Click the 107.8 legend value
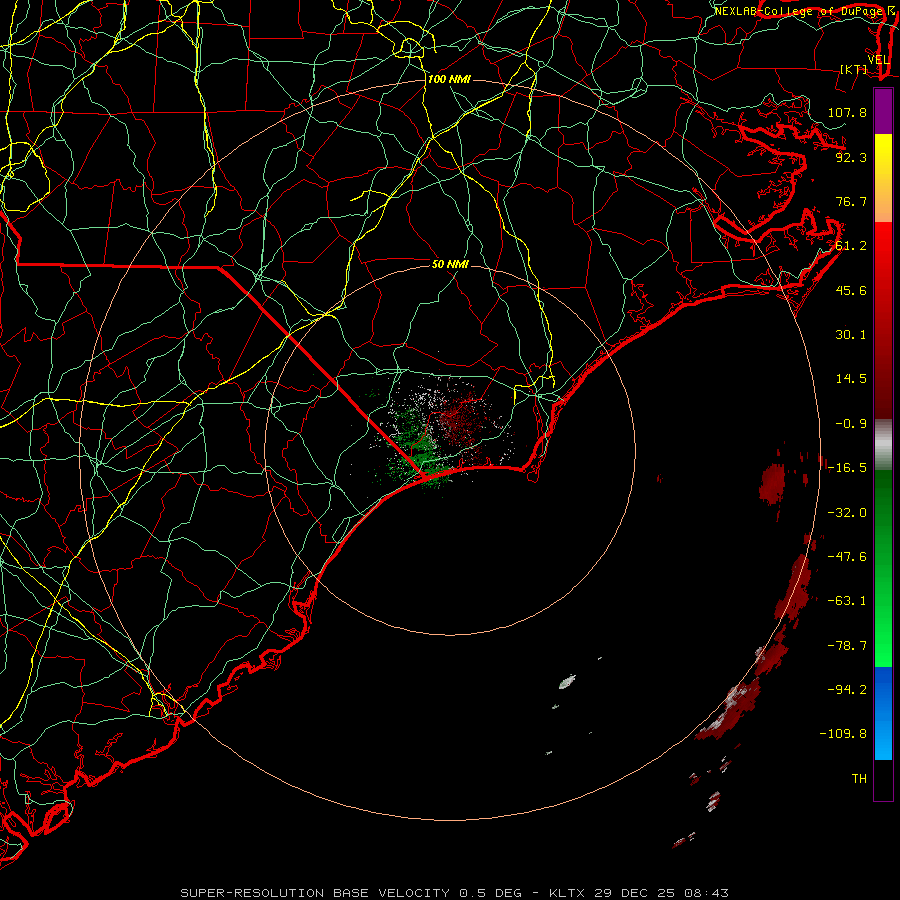Image resolution: width=900 pixels, height=900 pixels. 847,112
